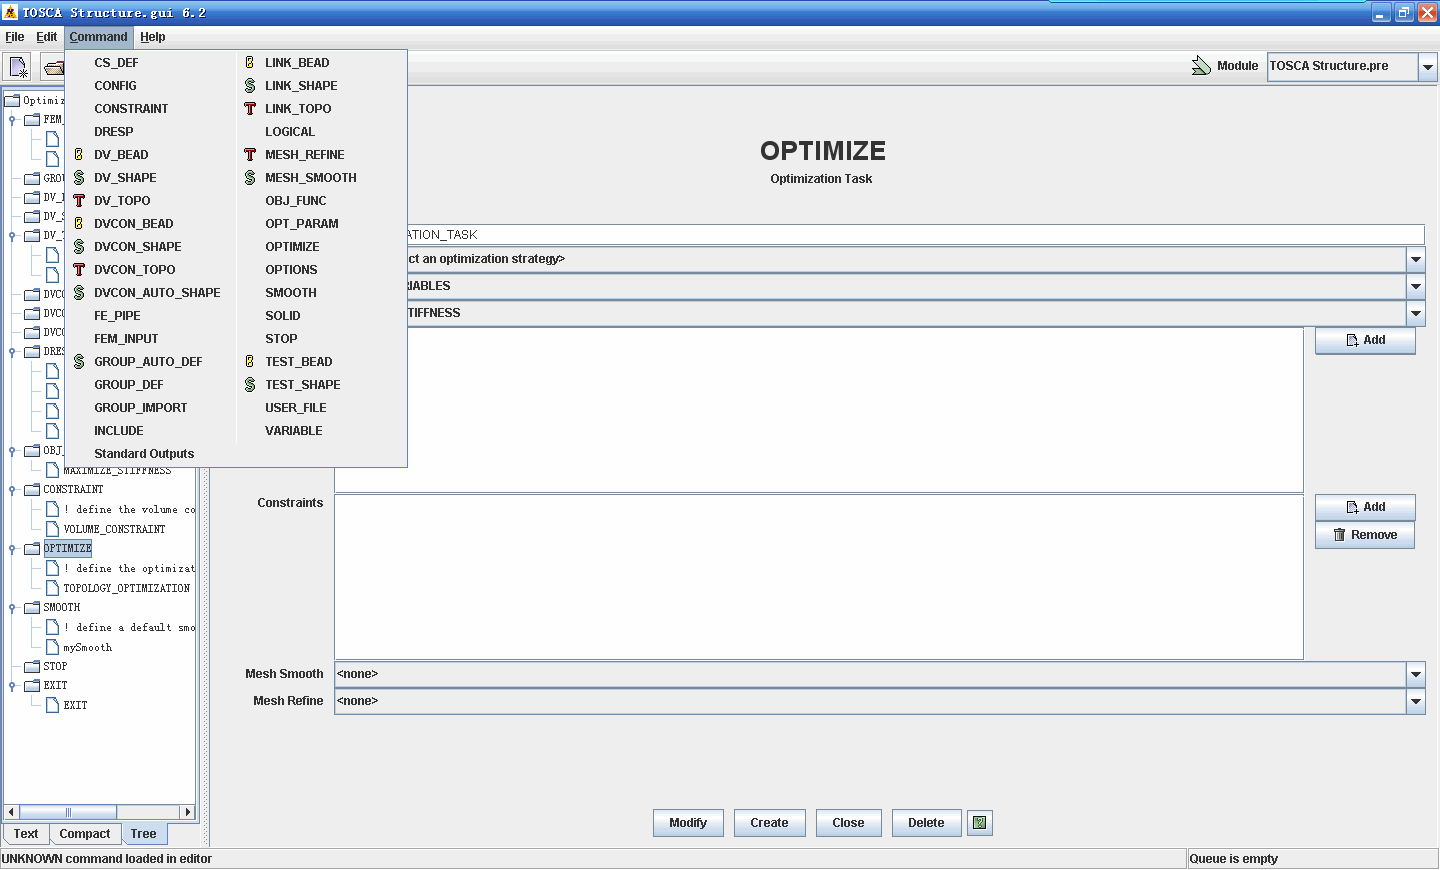The height and width of the screenshot is (870, 1440).
Task: Collapse the SMOOTH tree node handle
Action: click(x=12, y=608)
